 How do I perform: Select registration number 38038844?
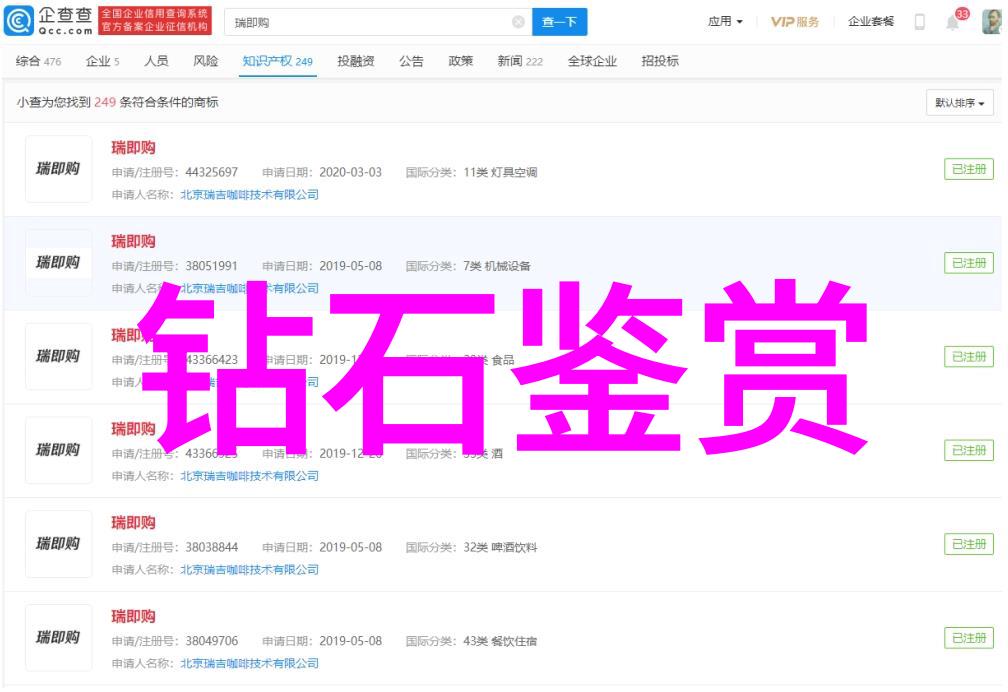point(212,547)
